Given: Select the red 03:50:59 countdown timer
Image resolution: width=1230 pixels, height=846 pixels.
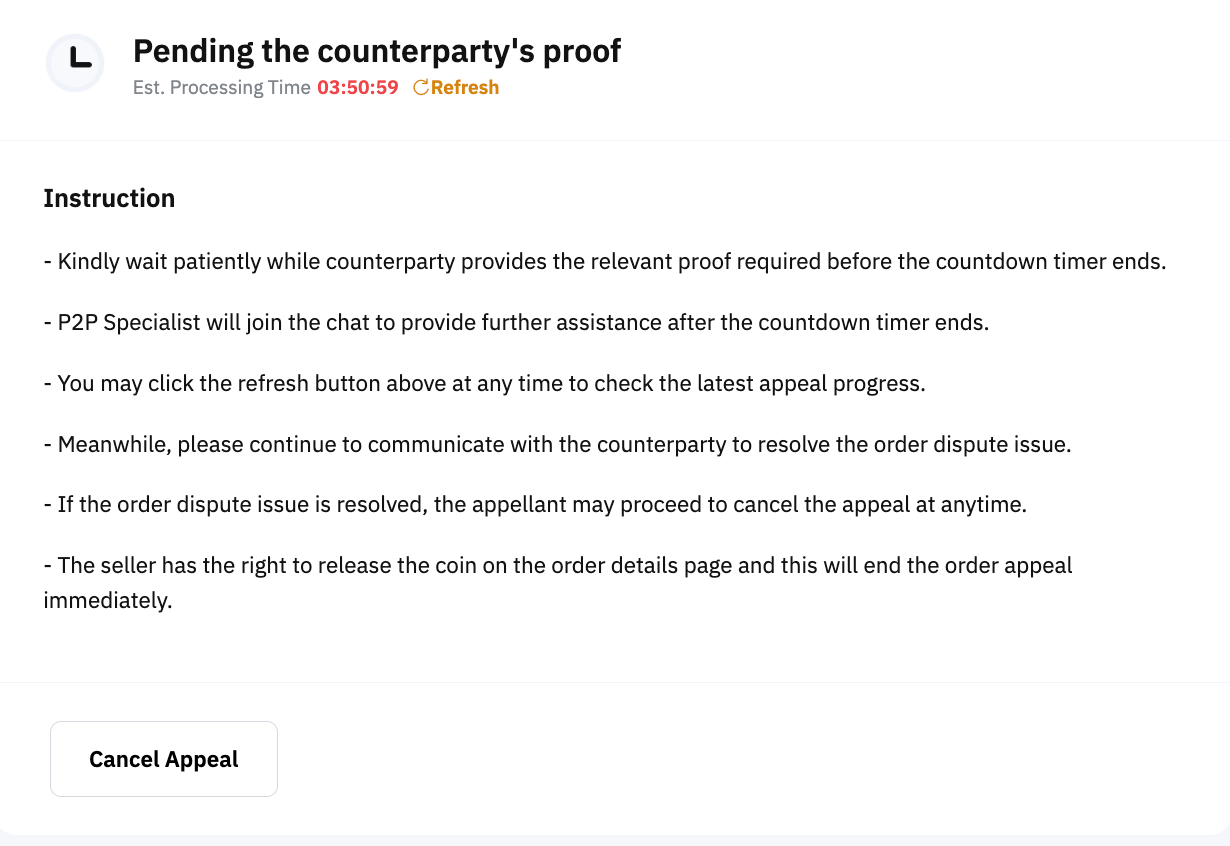Looking at the screenshot, I should coord(358,88).
